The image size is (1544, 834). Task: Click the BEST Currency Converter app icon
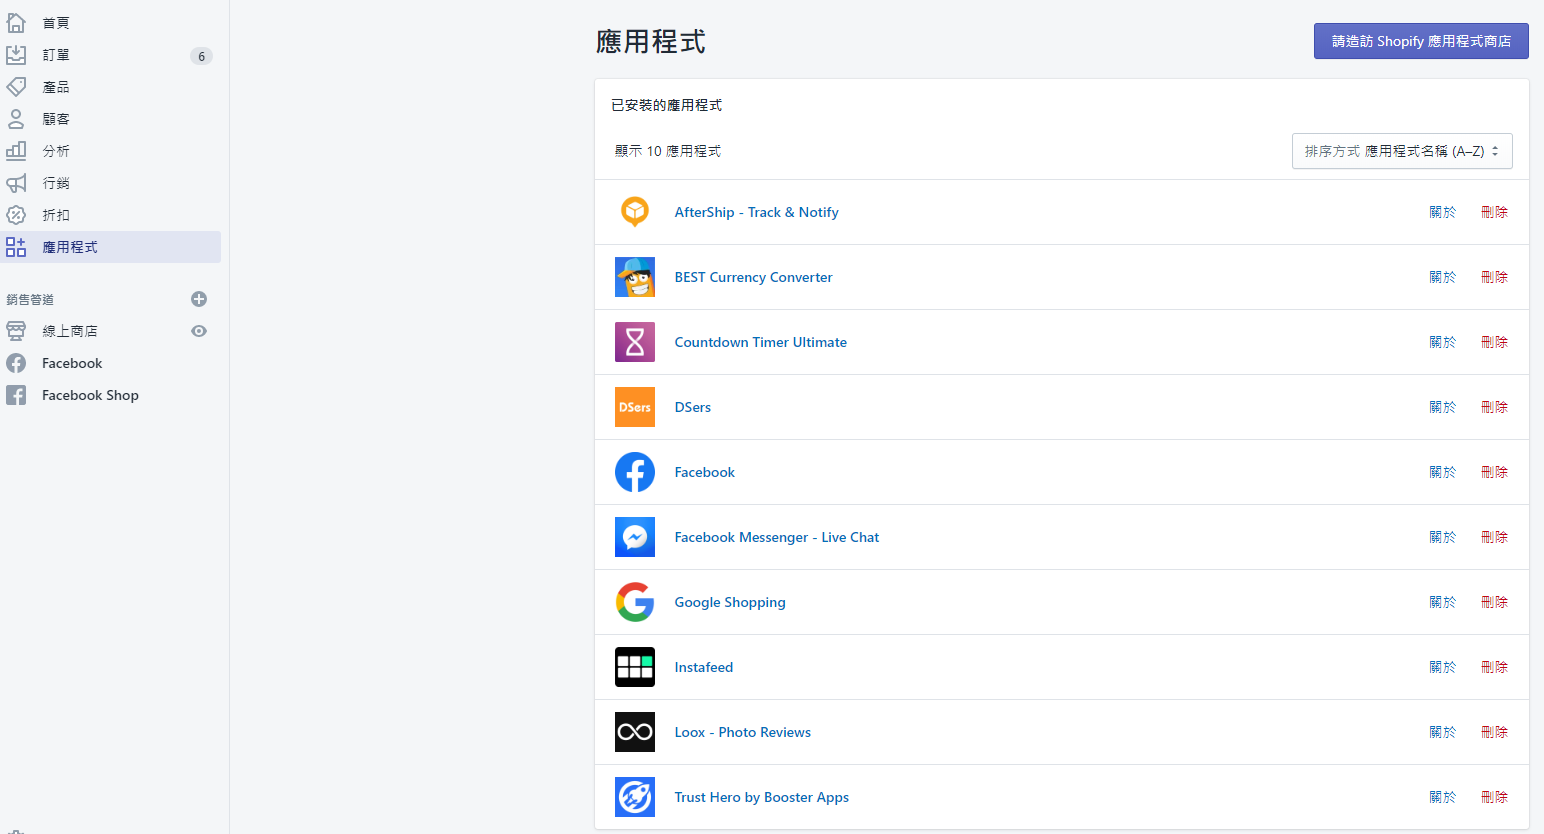pos(635,277)
